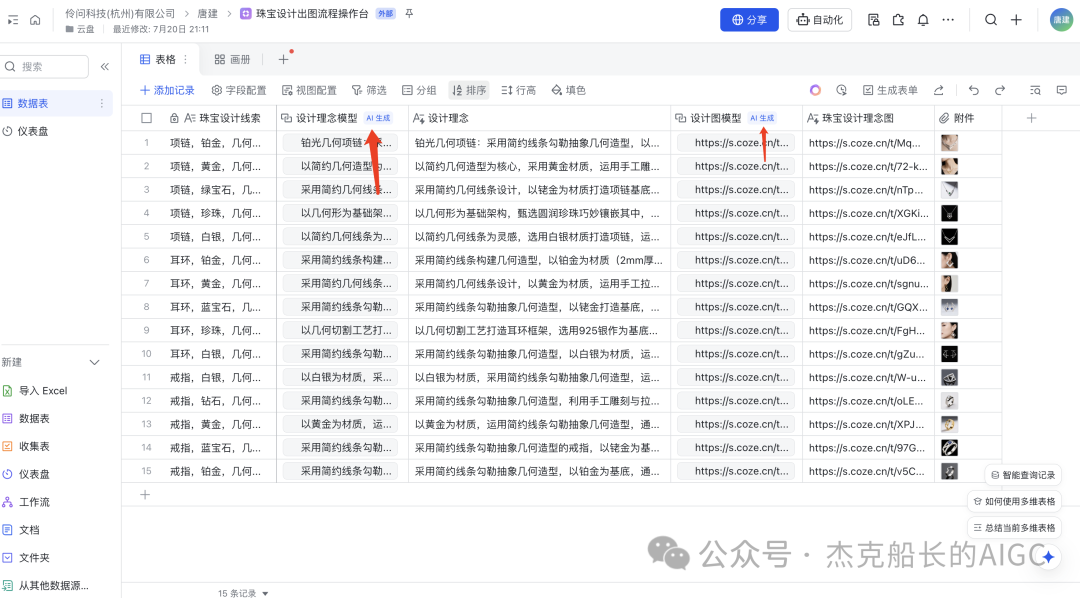
Task: Open 从其他数据源 option in sidebar
Action: point(45,586)
